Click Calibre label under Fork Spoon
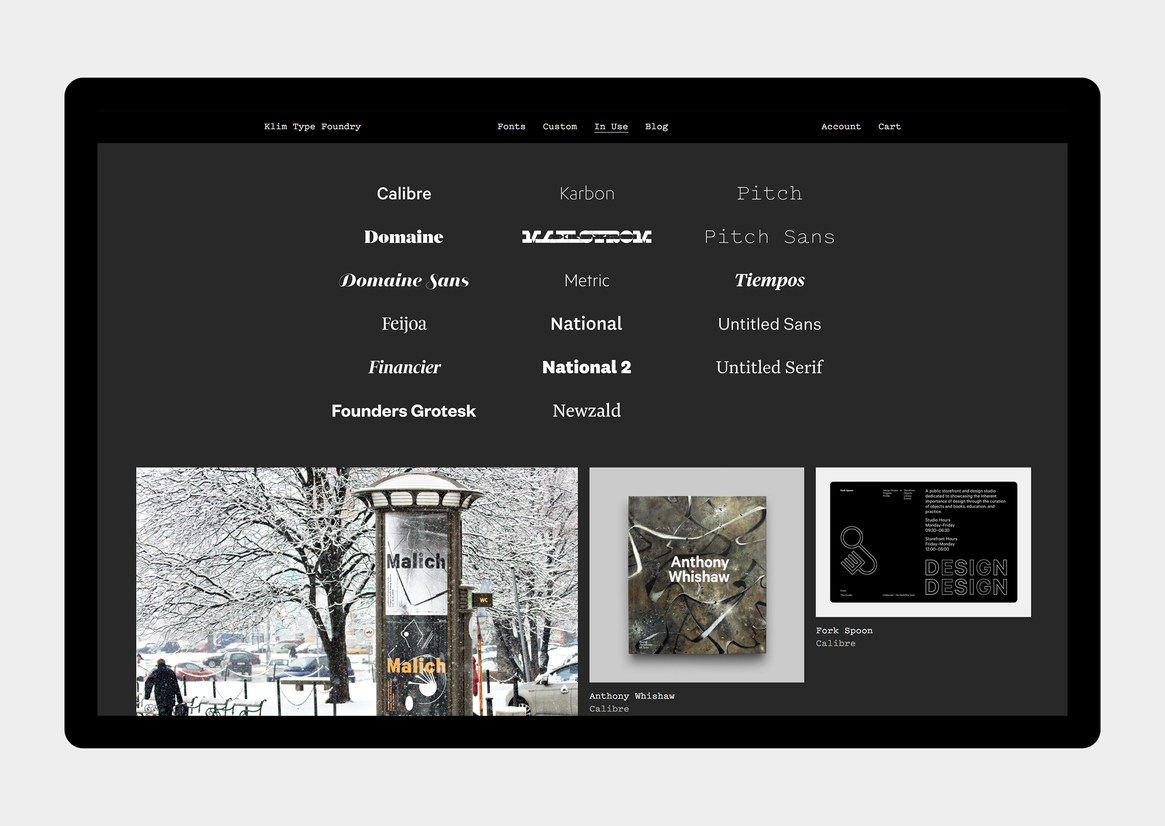The image size is (1165, 826). click(x=835, y=643)
